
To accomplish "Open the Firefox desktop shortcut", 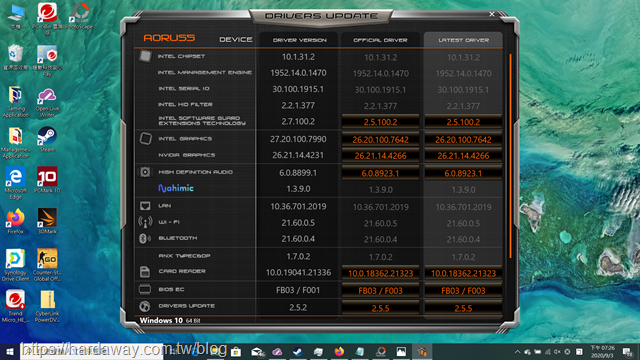I will point(16,221).
